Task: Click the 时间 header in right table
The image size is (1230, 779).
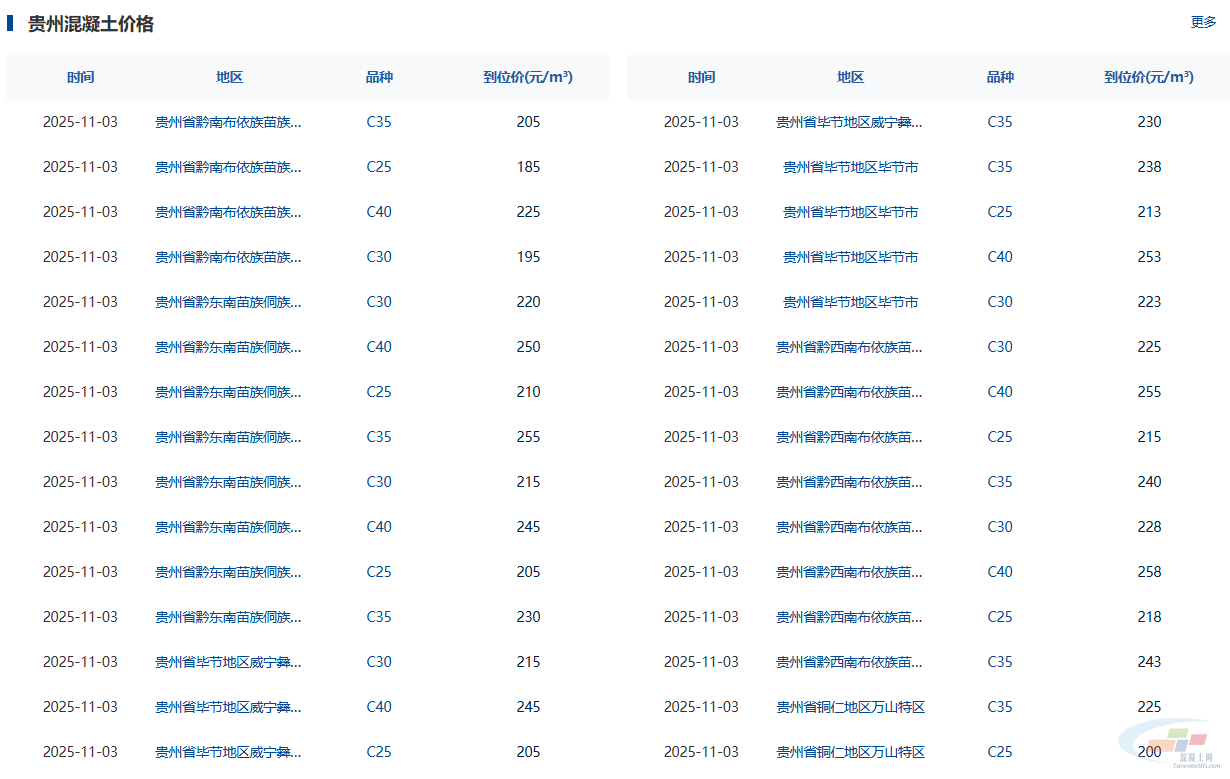Action: 701,77
